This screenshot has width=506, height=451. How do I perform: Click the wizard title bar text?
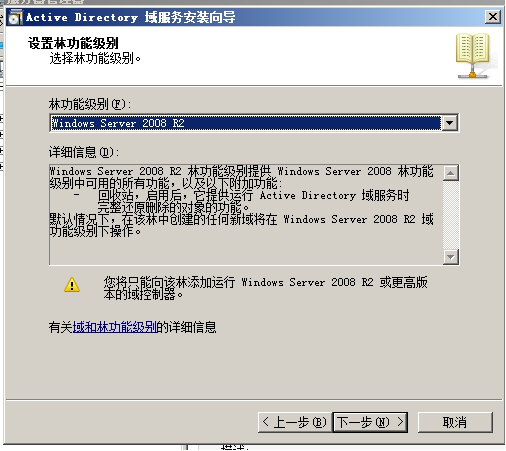point(130,17)
